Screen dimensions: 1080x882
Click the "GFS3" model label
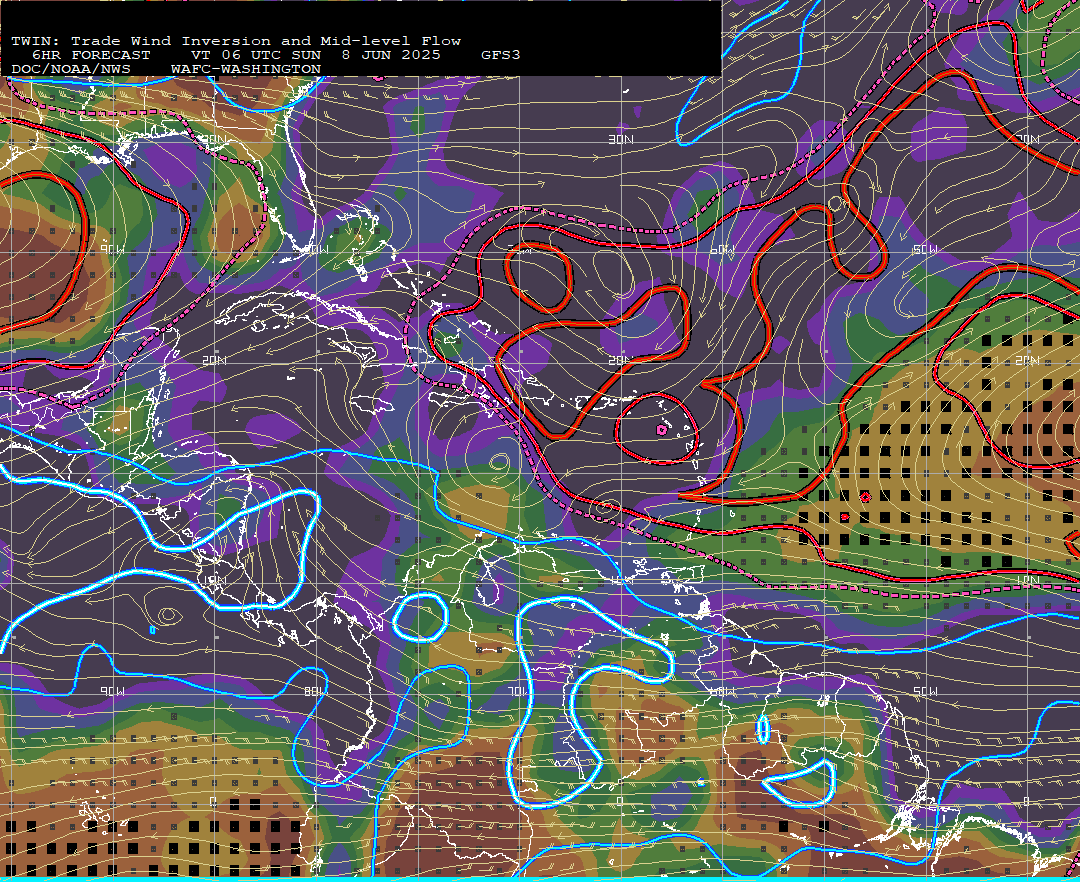[501, 55]
